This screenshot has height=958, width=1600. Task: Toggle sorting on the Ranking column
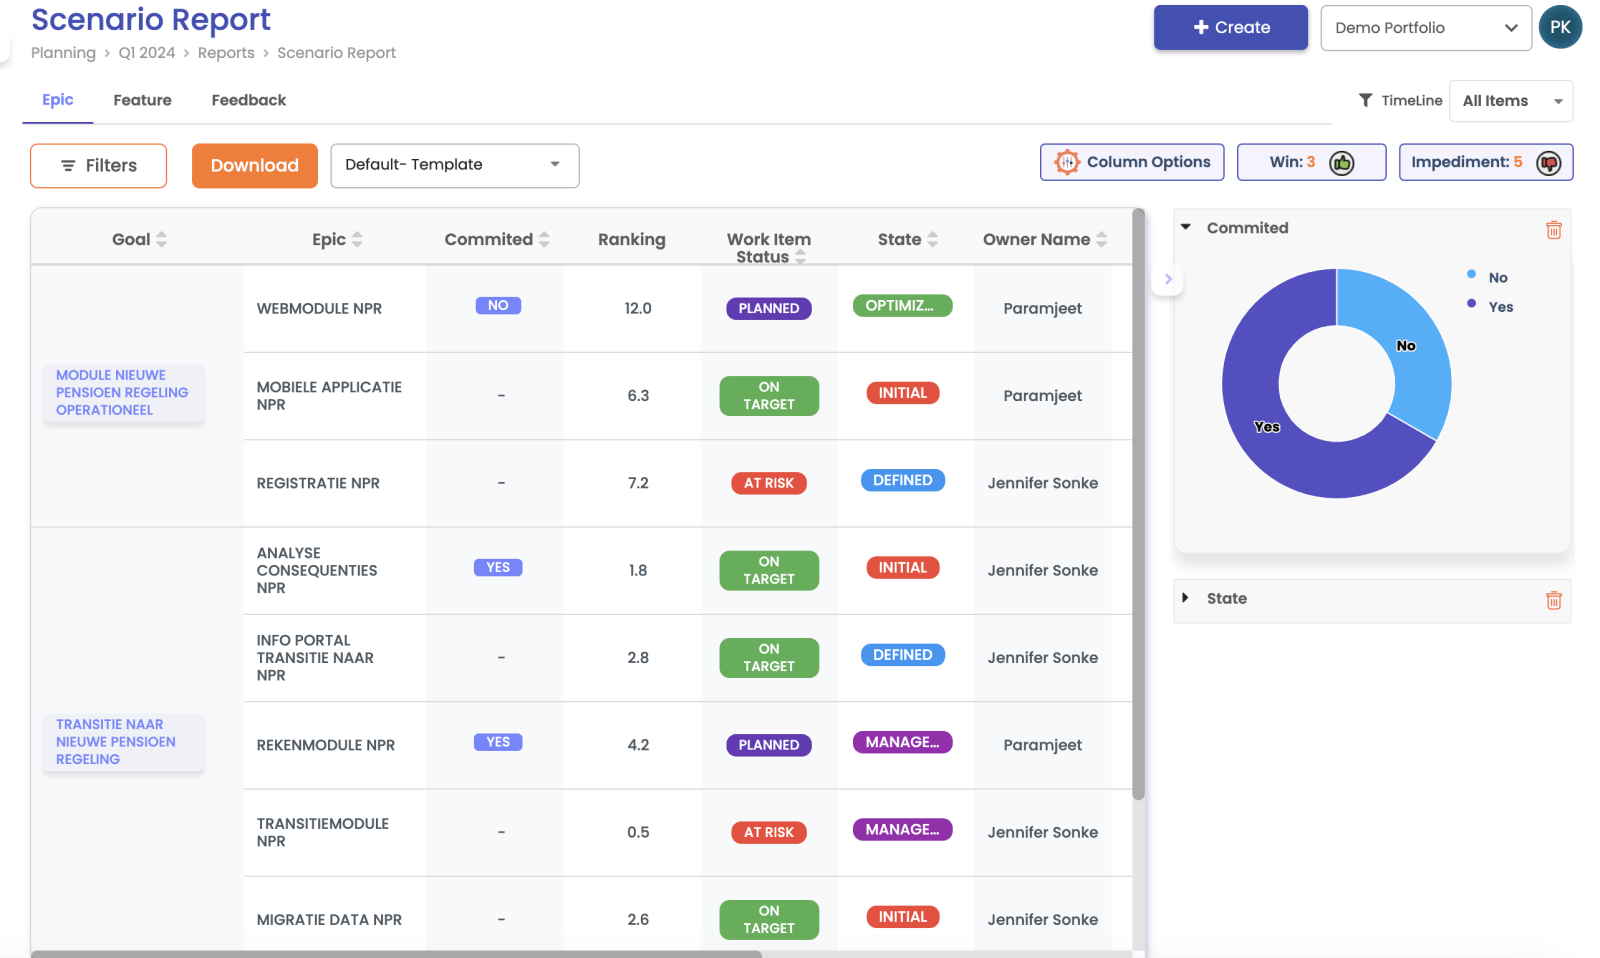tap(631, 239)
